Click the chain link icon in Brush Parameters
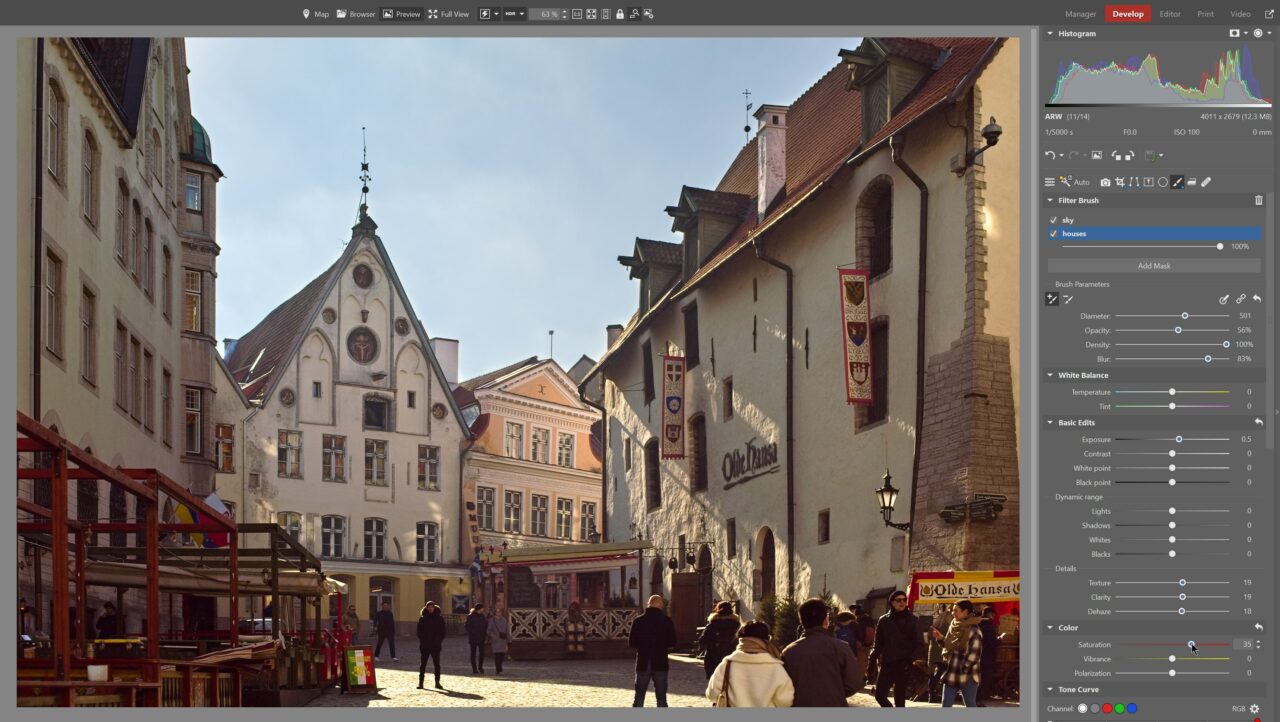This screenshot has height=722, width=1280. point(1241,299)
